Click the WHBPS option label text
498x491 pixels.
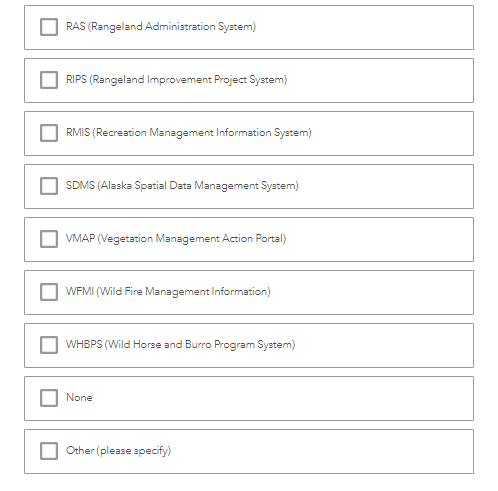(x=180, y=345)
